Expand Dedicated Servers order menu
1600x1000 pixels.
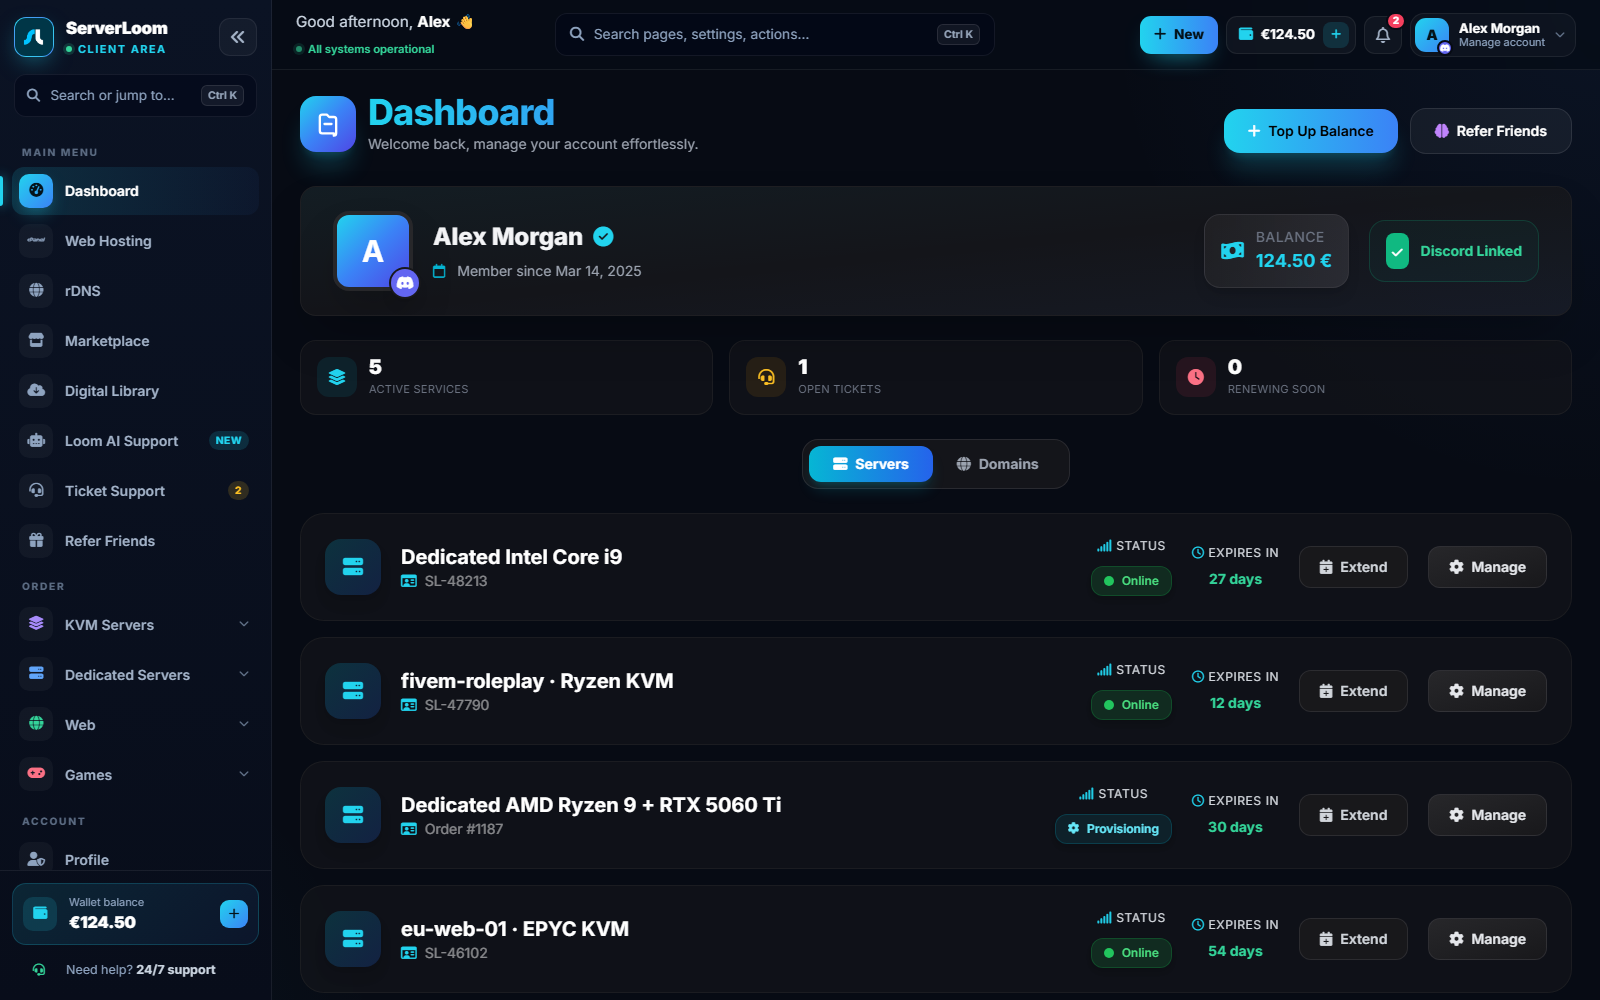click(136, 674)
